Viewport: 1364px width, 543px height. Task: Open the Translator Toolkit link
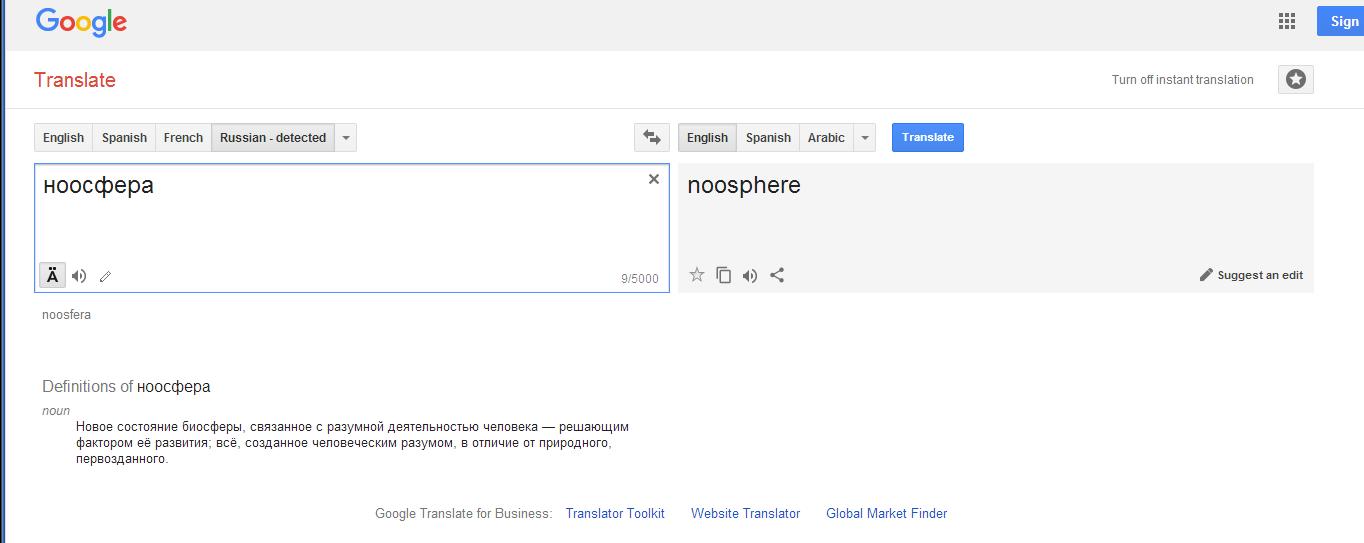(x=615, y=513)
